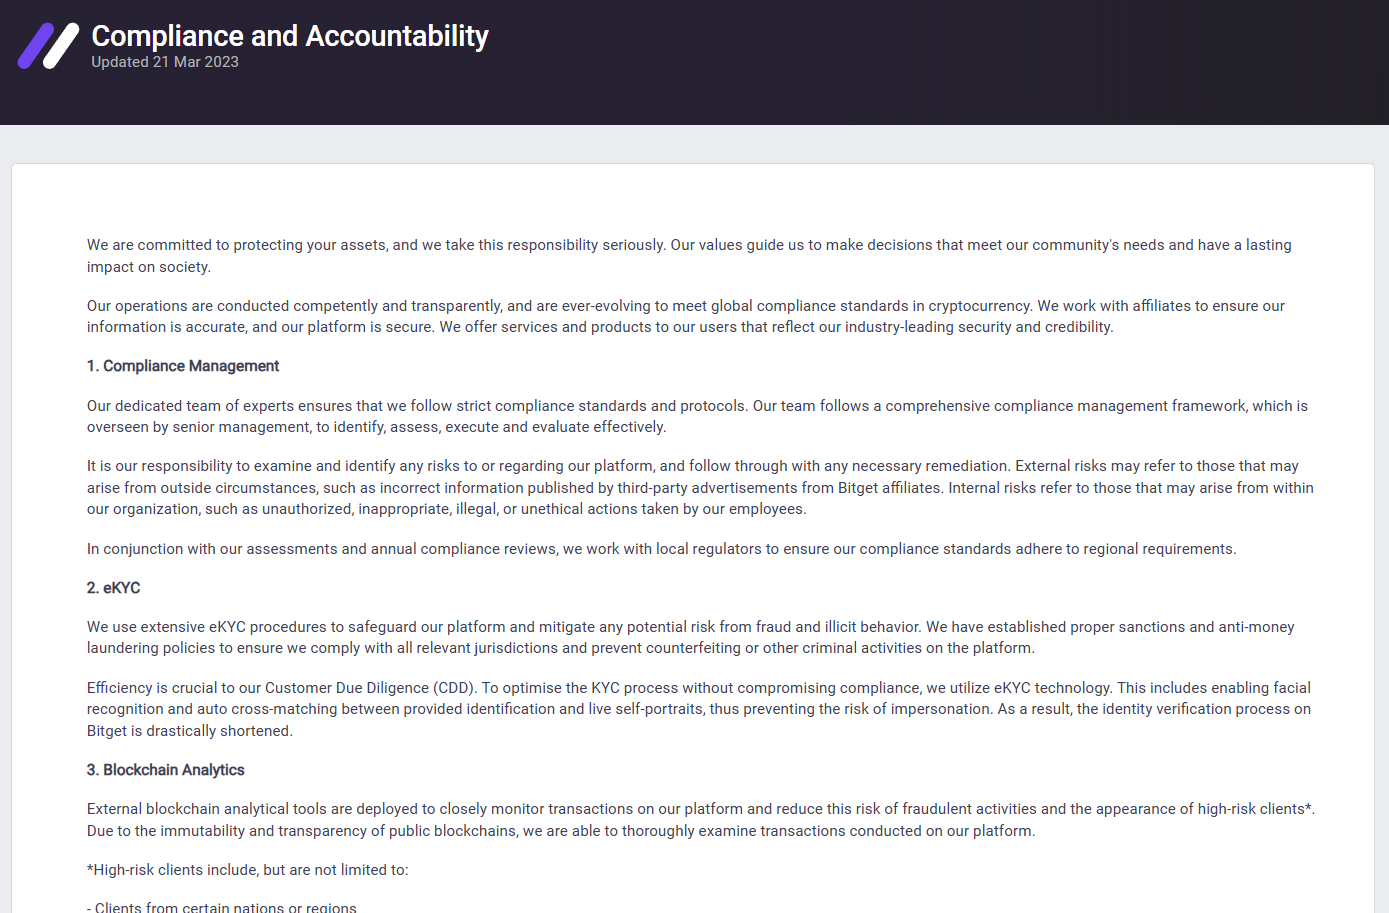
Task: Click the dark header banner's empty area
Action: (900, 62)
